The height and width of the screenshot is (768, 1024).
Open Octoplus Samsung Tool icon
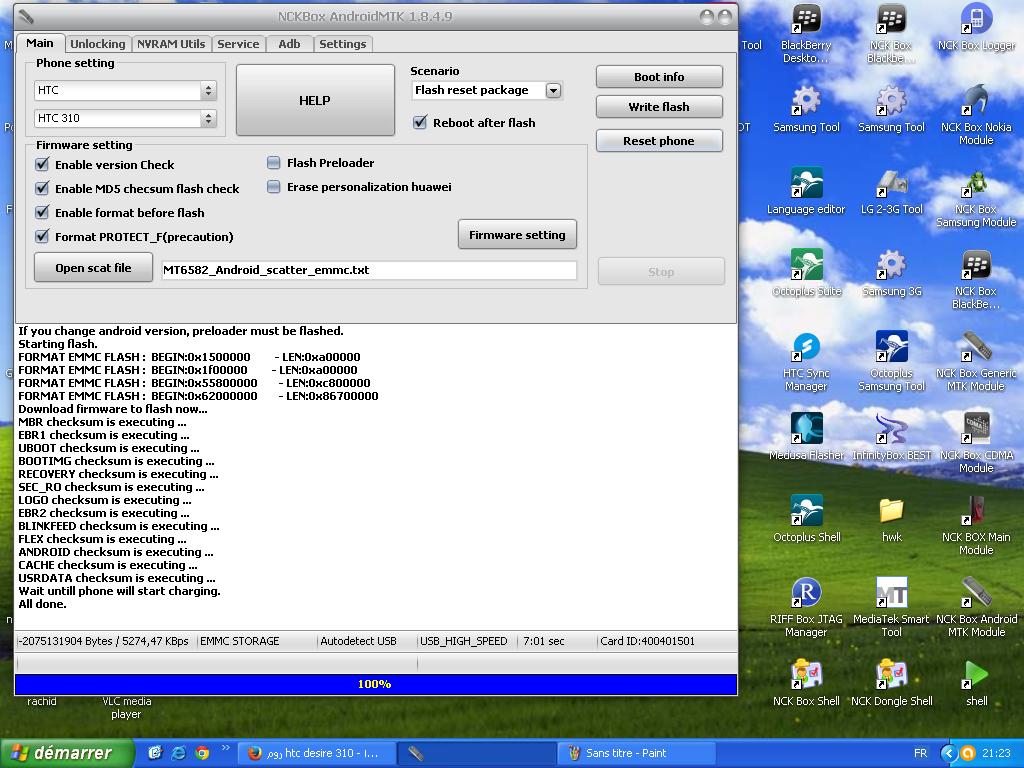[x=891, y=361]
